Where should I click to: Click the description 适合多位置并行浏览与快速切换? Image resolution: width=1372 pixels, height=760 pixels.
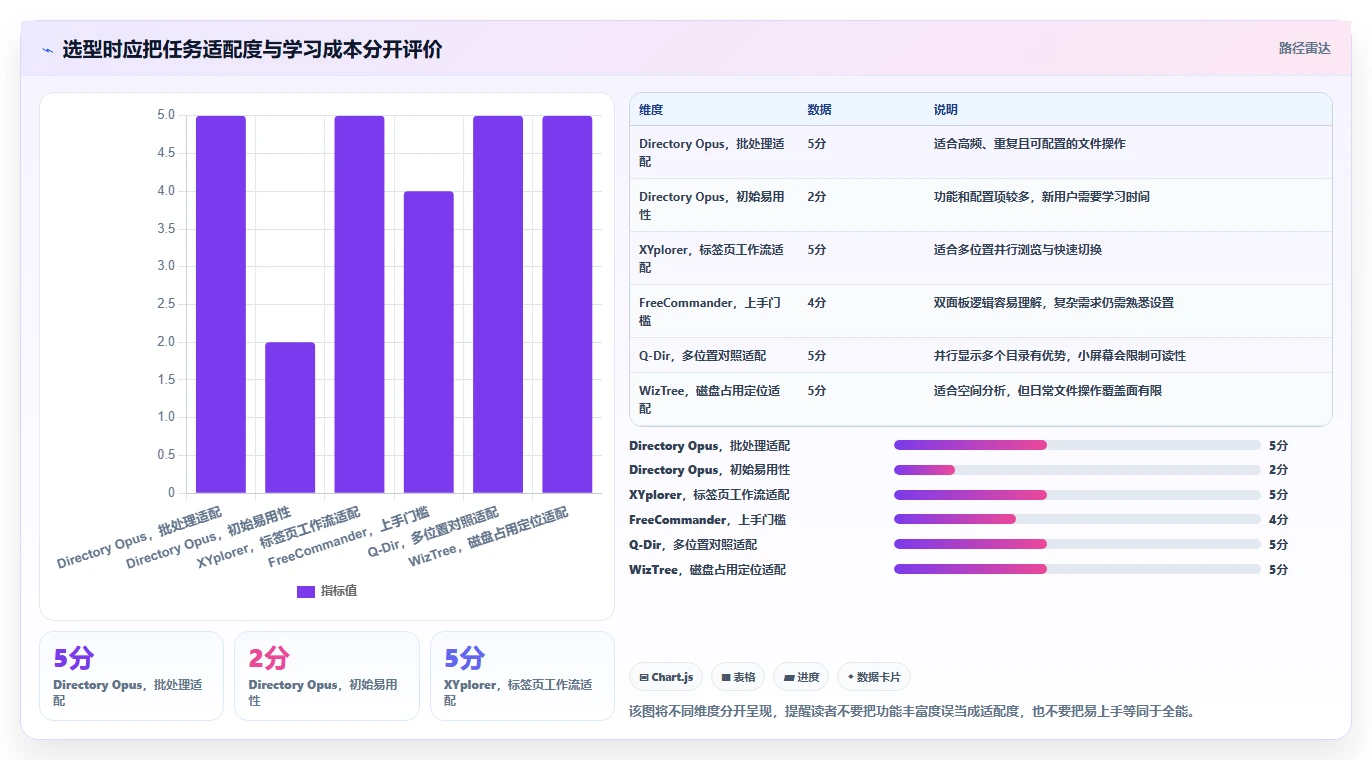1017,250
